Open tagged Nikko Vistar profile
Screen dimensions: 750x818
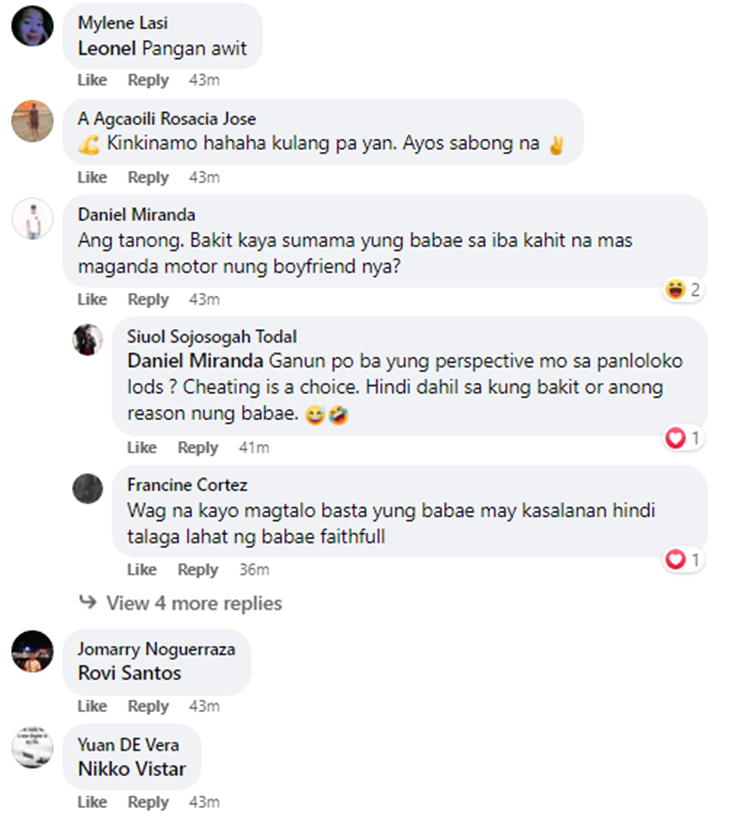[132, 769]
